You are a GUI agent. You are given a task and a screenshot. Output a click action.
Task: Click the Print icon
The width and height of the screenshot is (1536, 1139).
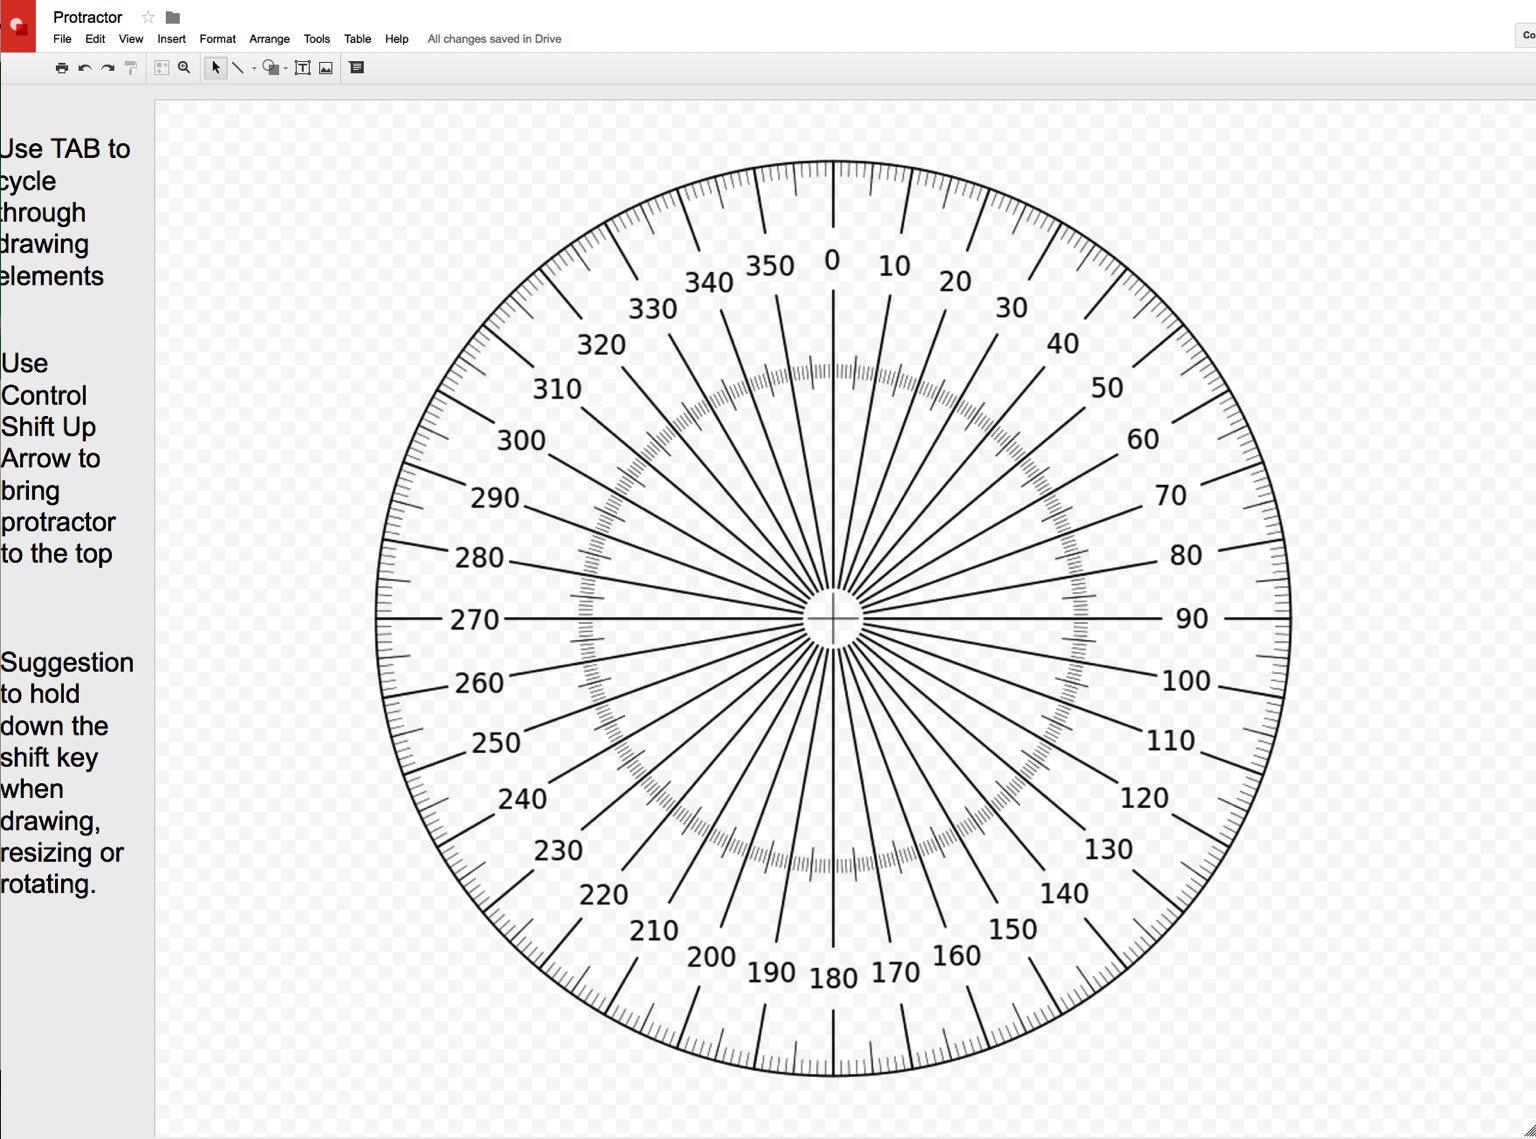point(61,68)
